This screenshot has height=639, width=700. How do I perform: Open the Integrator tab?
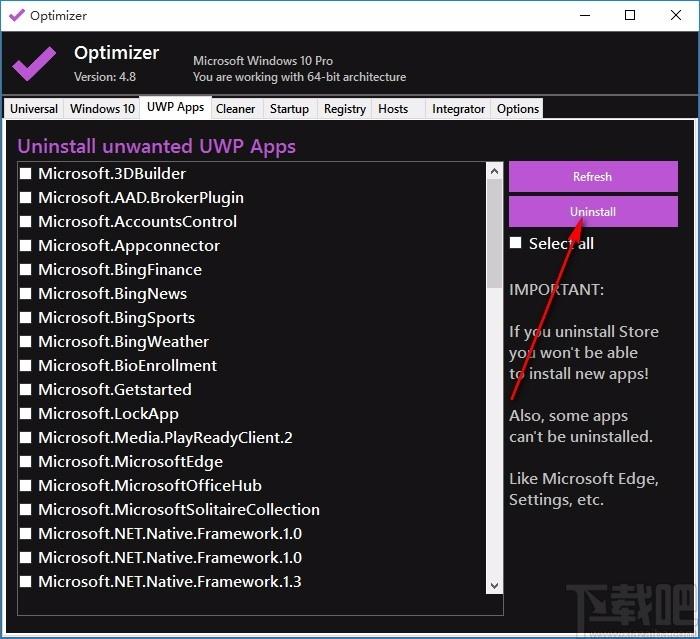pyautogui.click(x=458, y=109)
